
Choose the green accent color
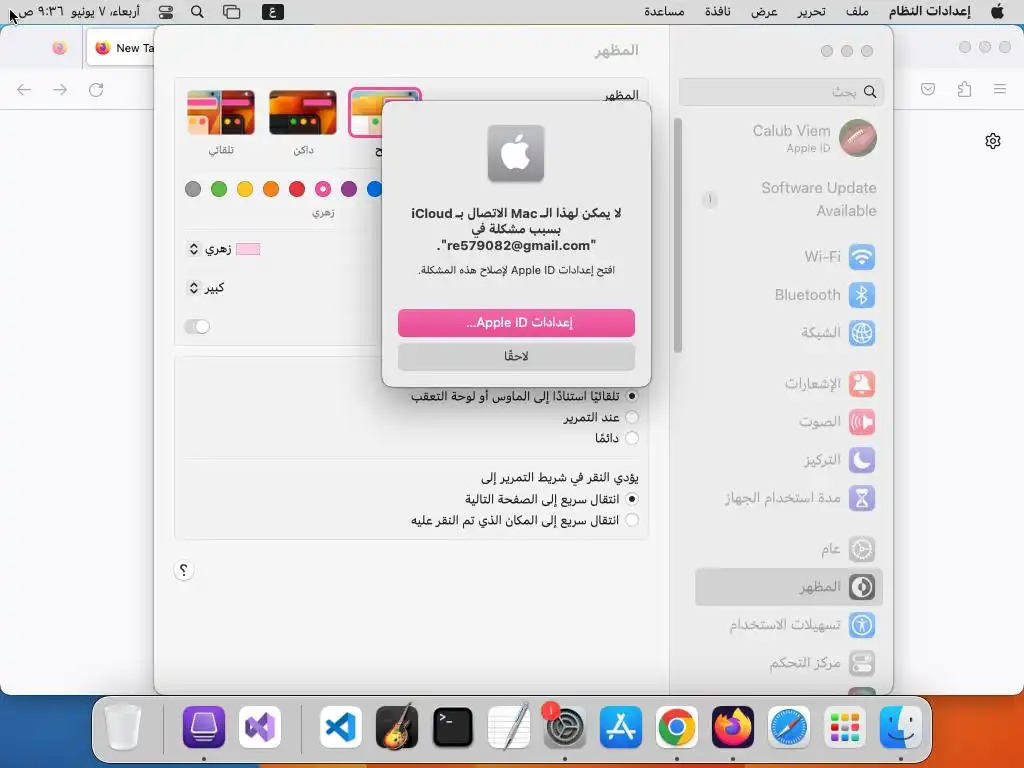219,189
